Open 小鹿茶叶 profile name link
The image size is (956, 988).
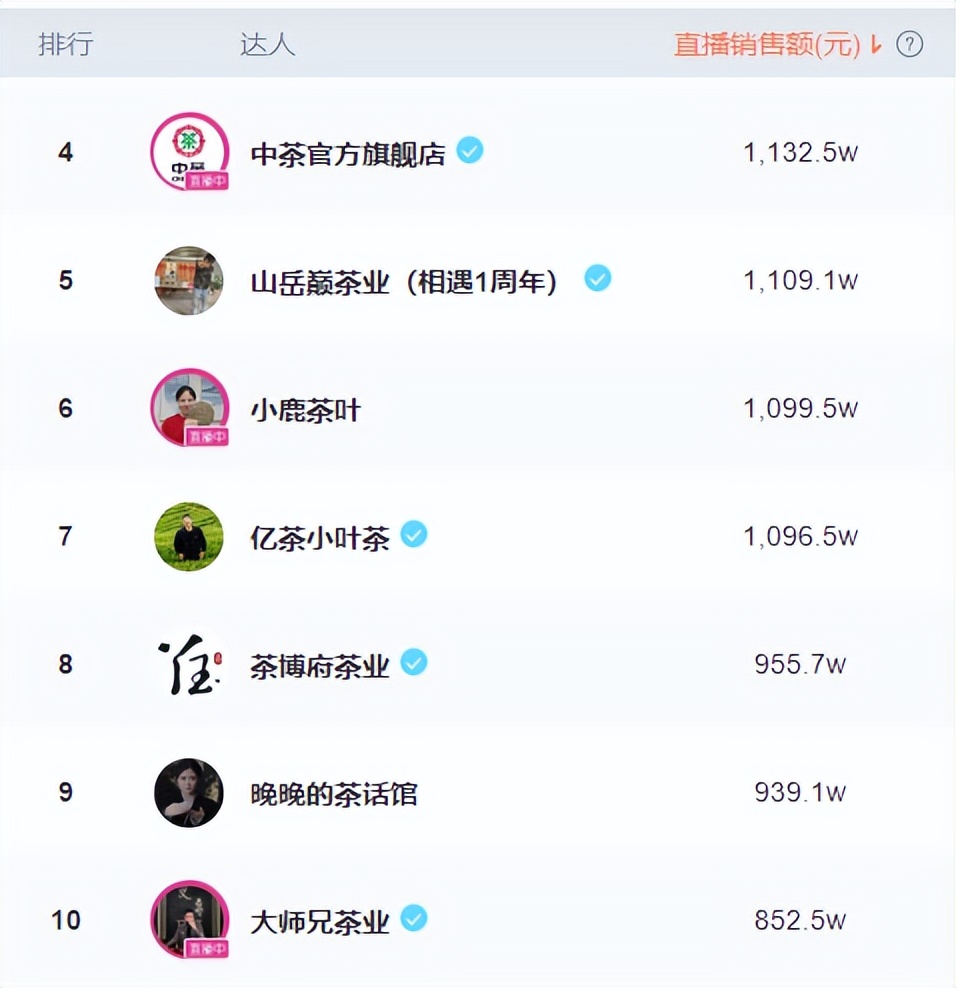[305, 410]
